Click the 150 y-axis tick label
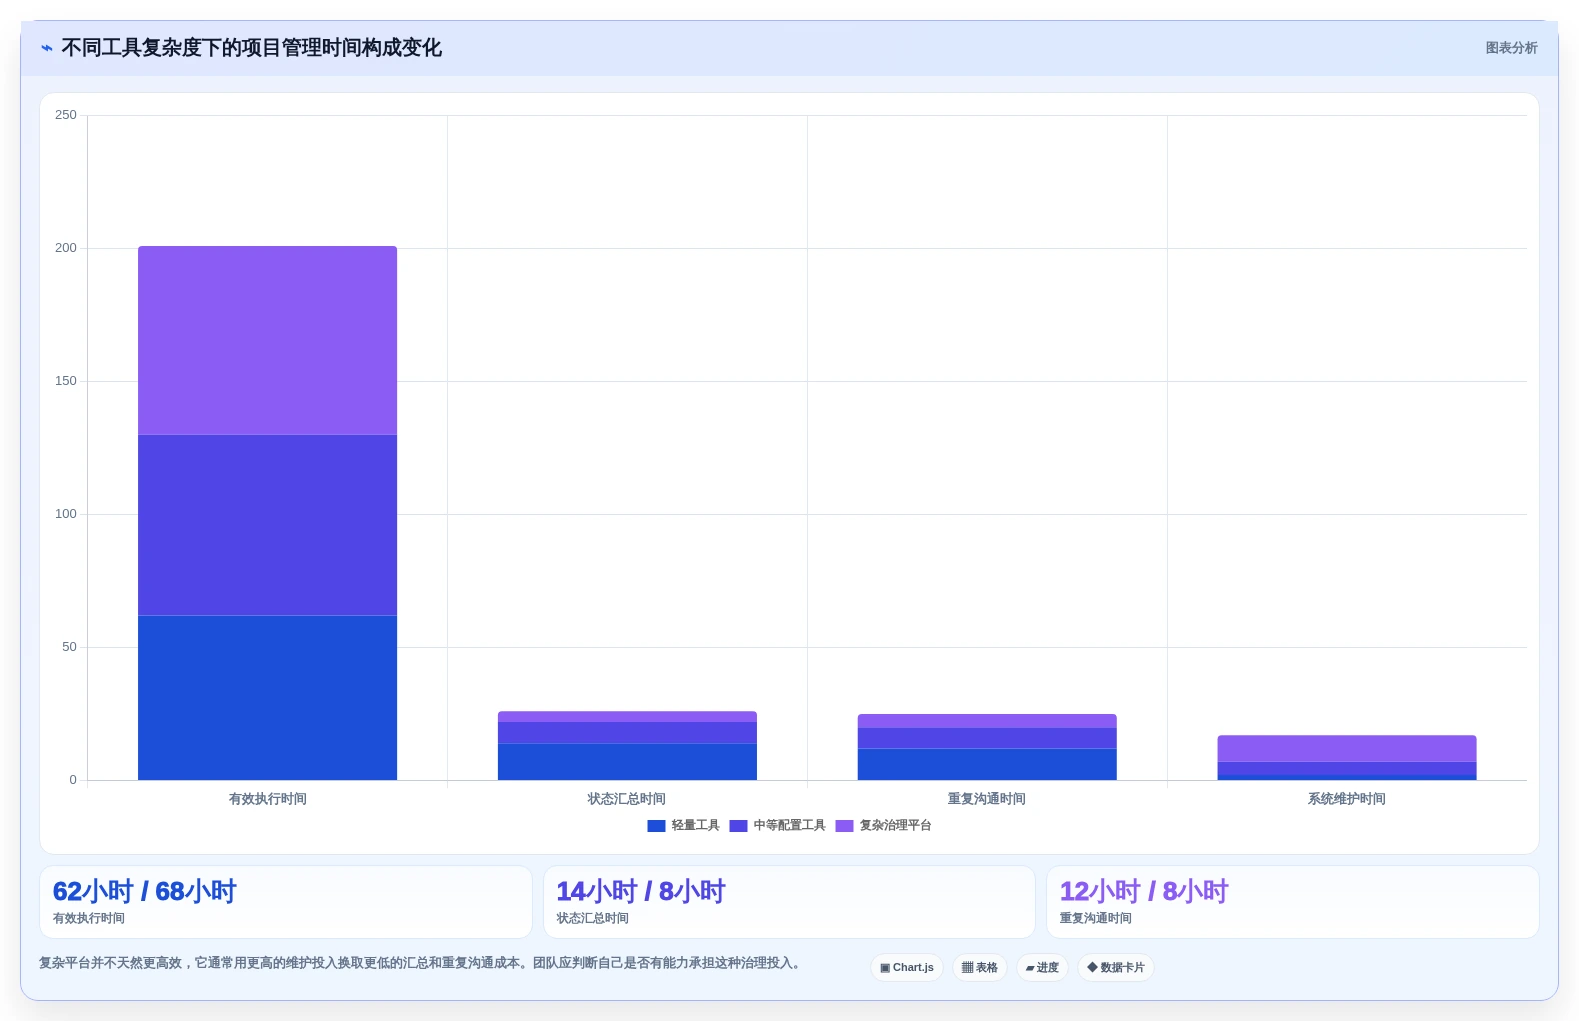Viewport: 1579px width, 1021px height. pyautogui.click(x=66, y=381)
